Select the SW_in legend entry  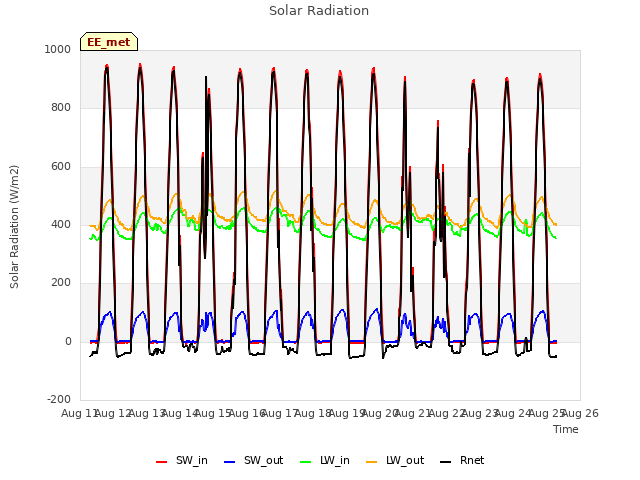pyautogui.click(x=182, y=460)
